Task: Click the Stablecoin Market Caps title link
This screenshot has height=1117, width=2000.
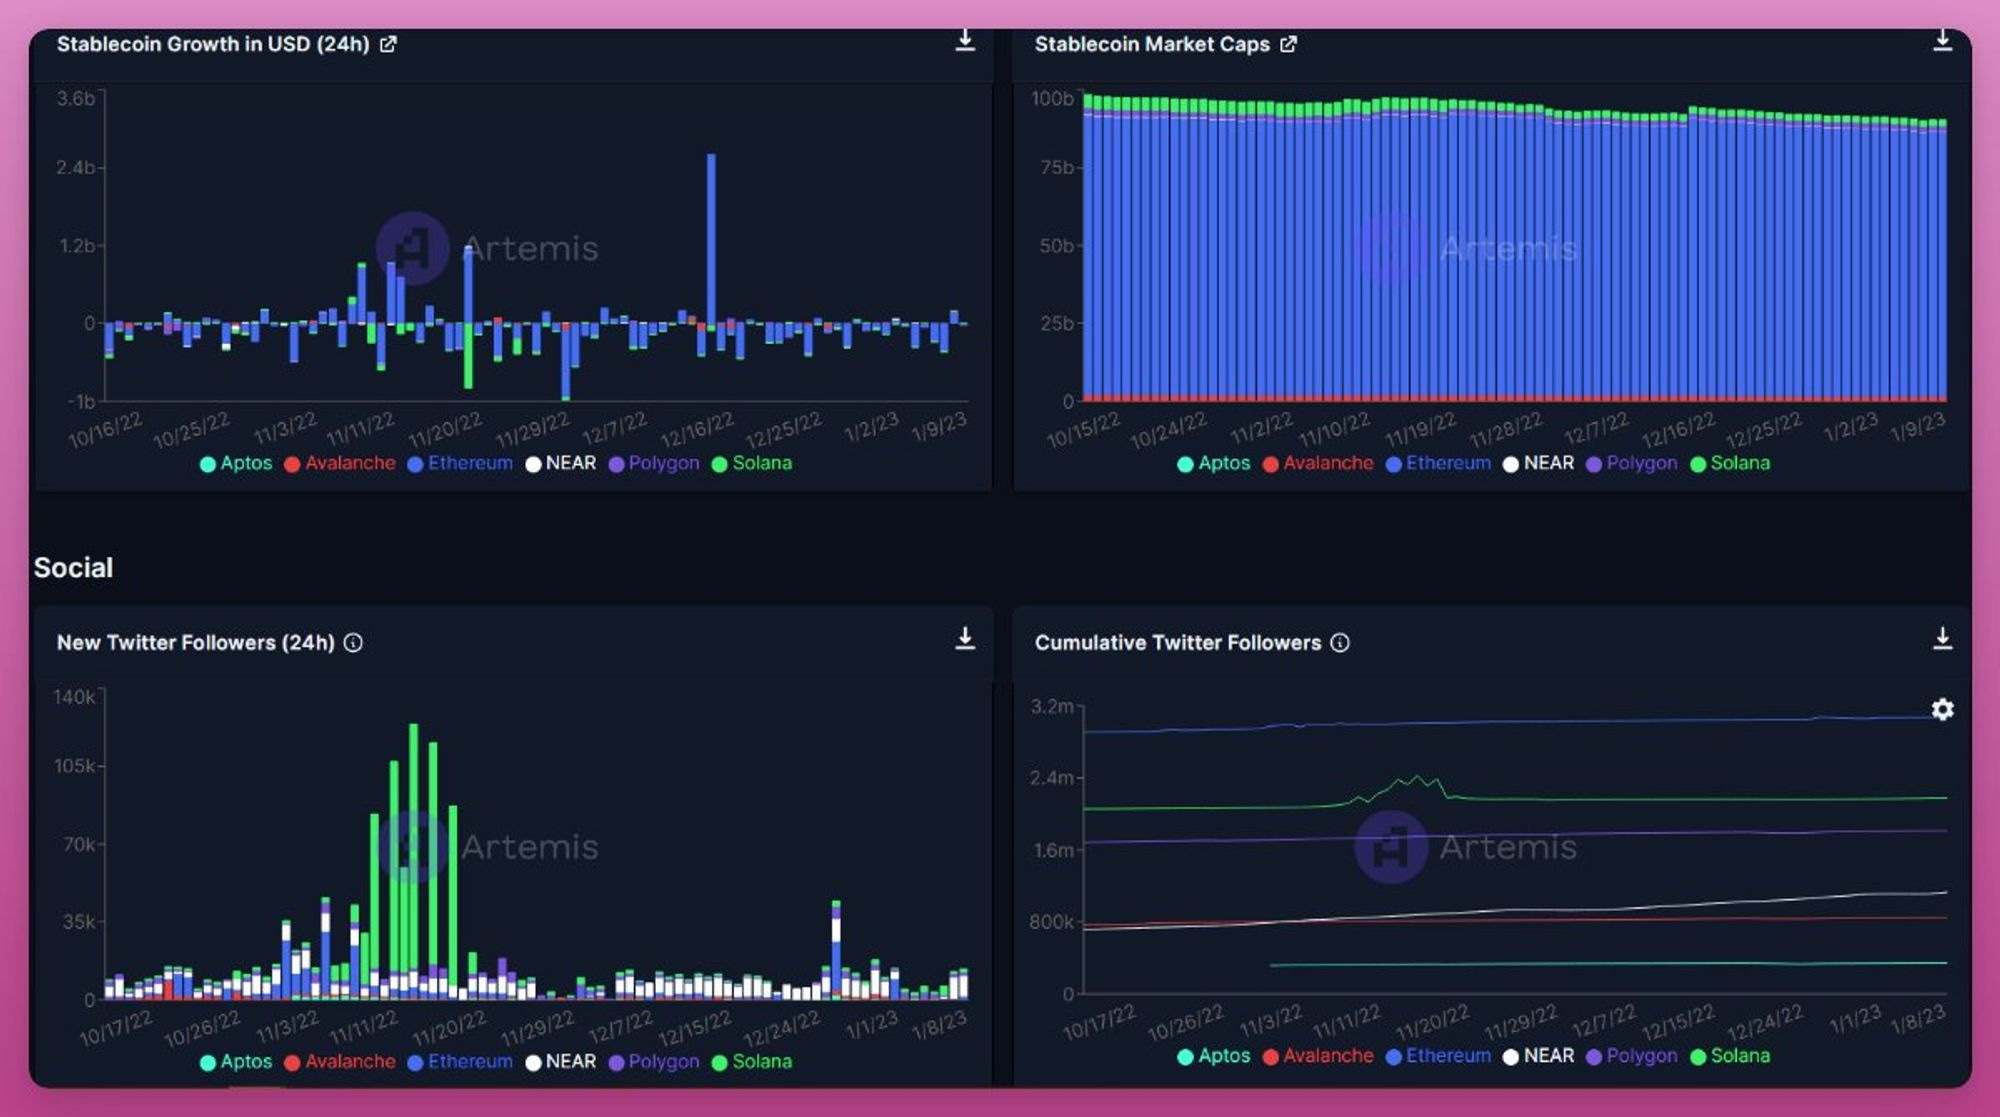Action: (1152, 44)
